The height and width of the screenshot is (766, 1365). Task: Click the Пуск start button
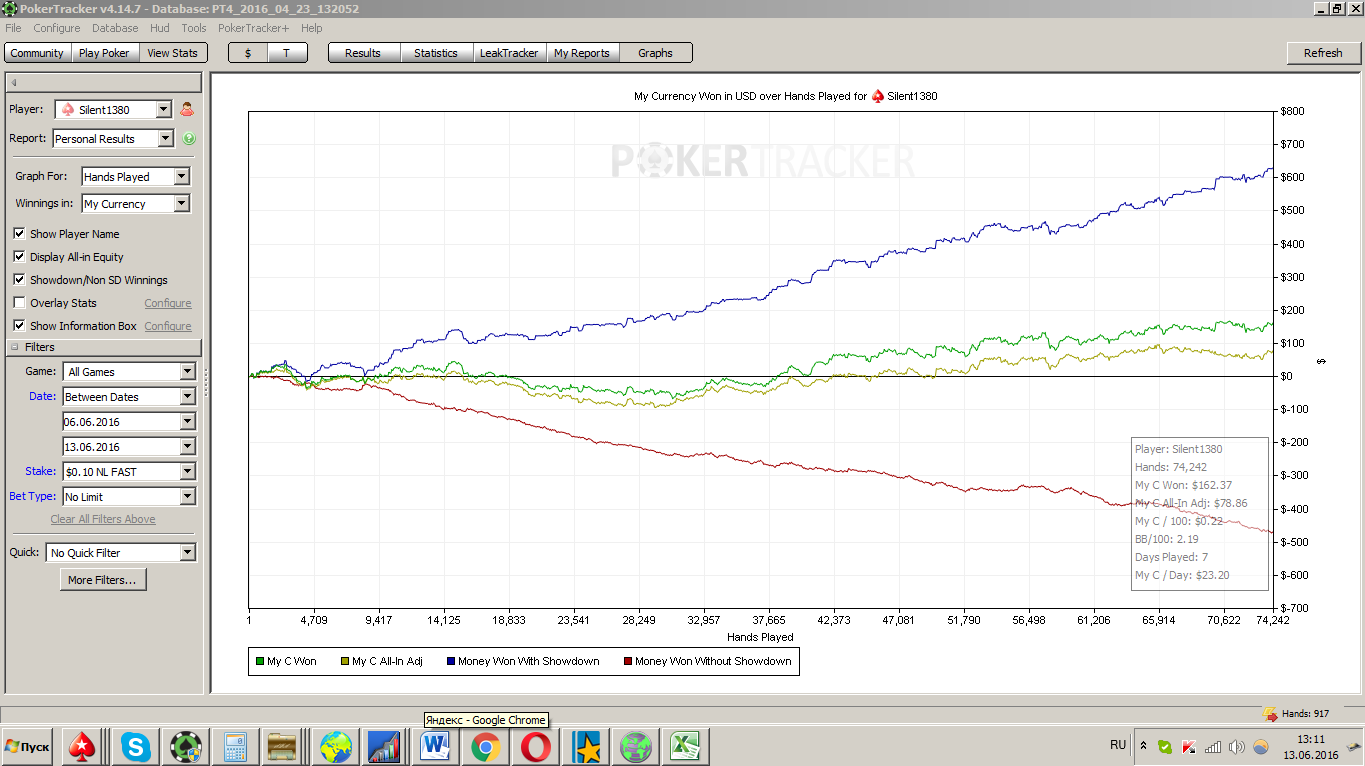click(27, 747)
